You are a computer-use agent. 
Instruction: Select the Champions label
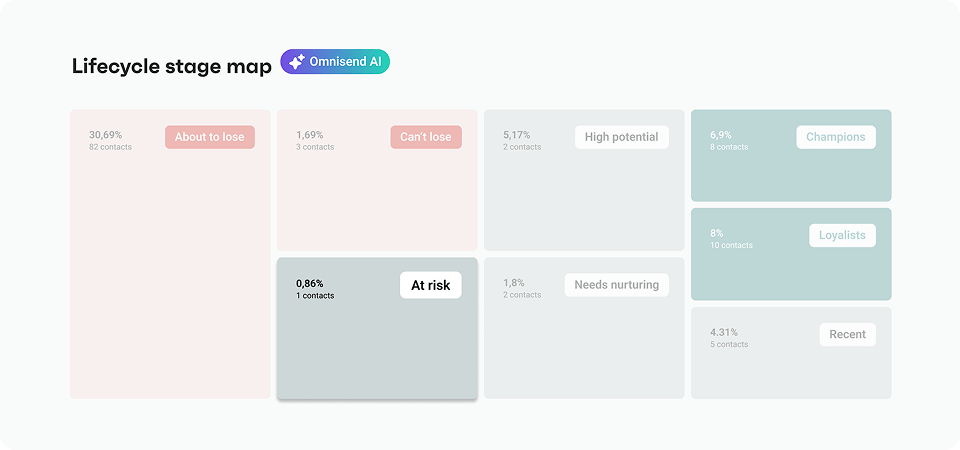[x=836, y=137]
